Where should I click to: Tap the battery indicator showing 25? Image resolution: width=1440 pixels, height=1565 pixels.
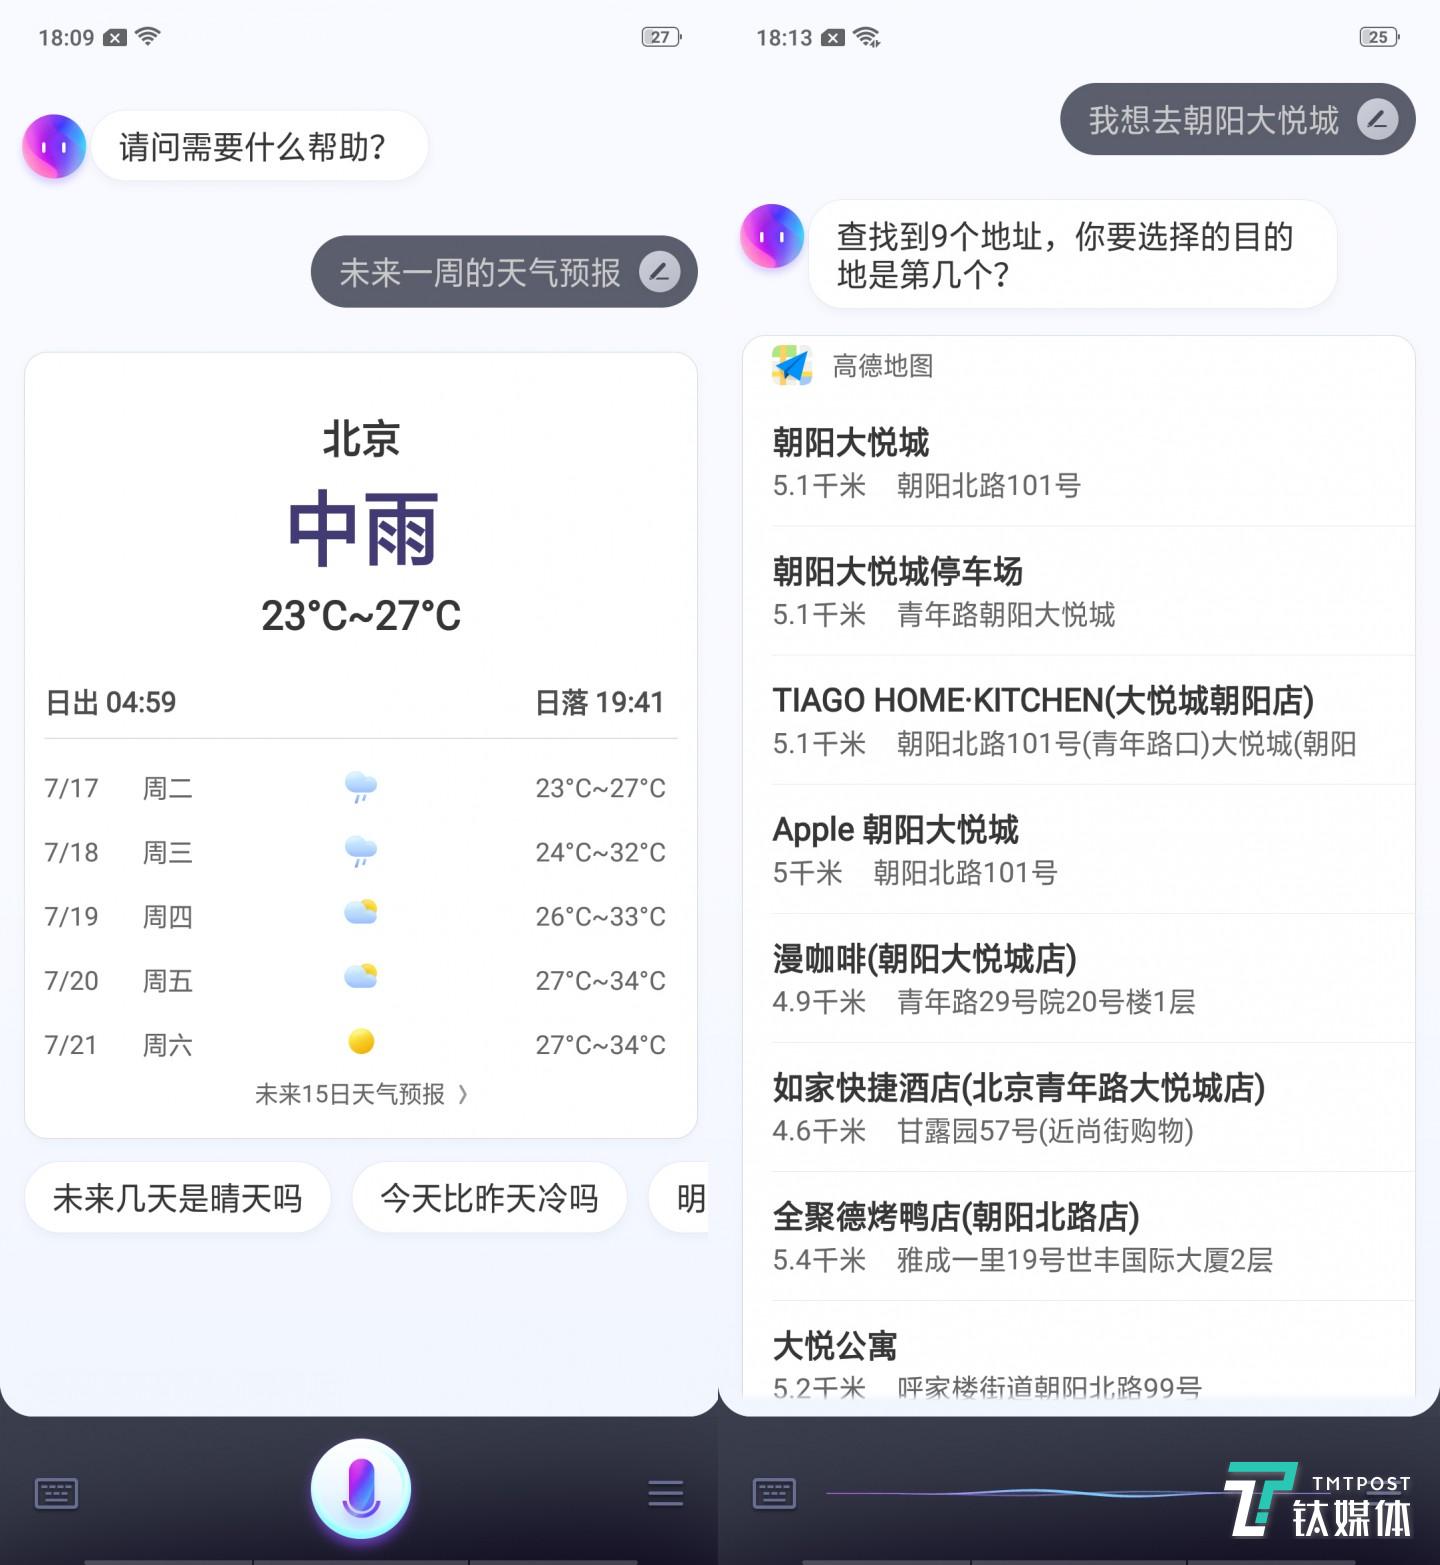click(1377, 36)
